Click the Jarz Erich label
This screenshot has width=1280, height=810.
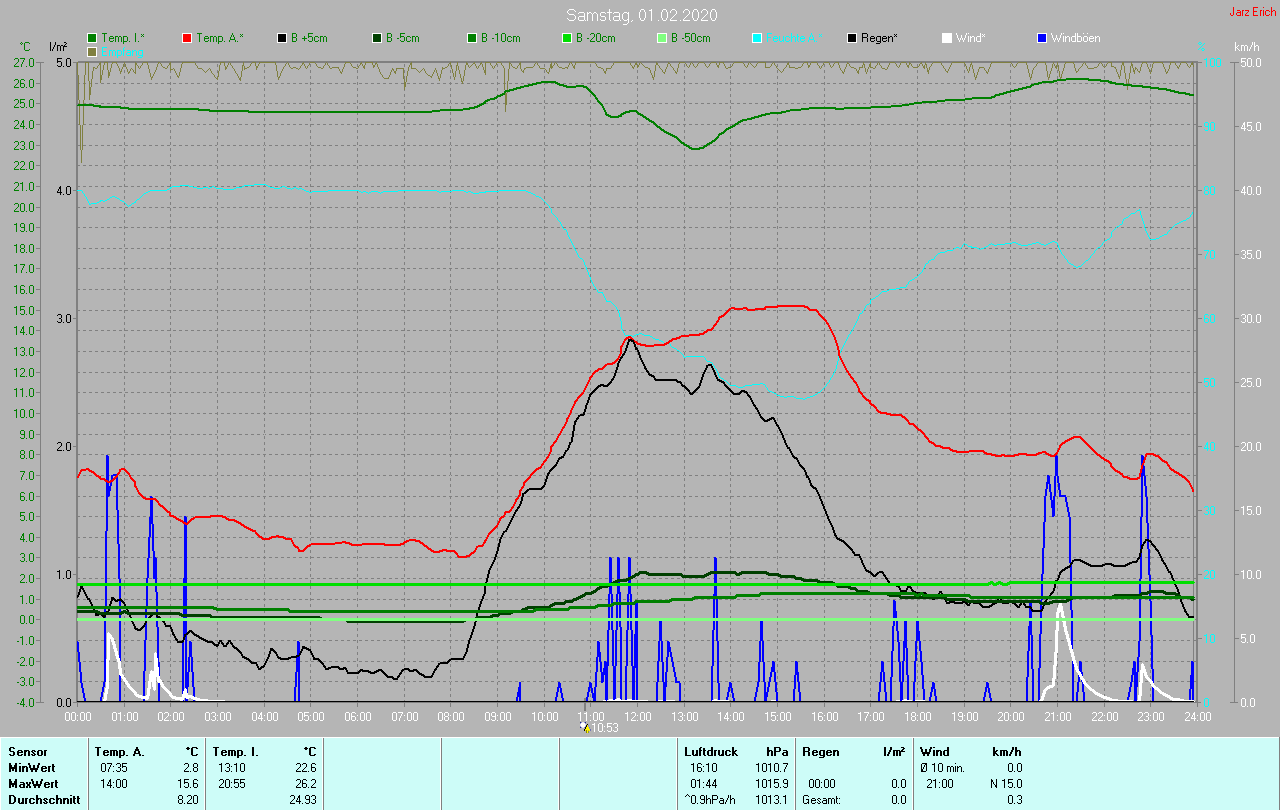1252,12
